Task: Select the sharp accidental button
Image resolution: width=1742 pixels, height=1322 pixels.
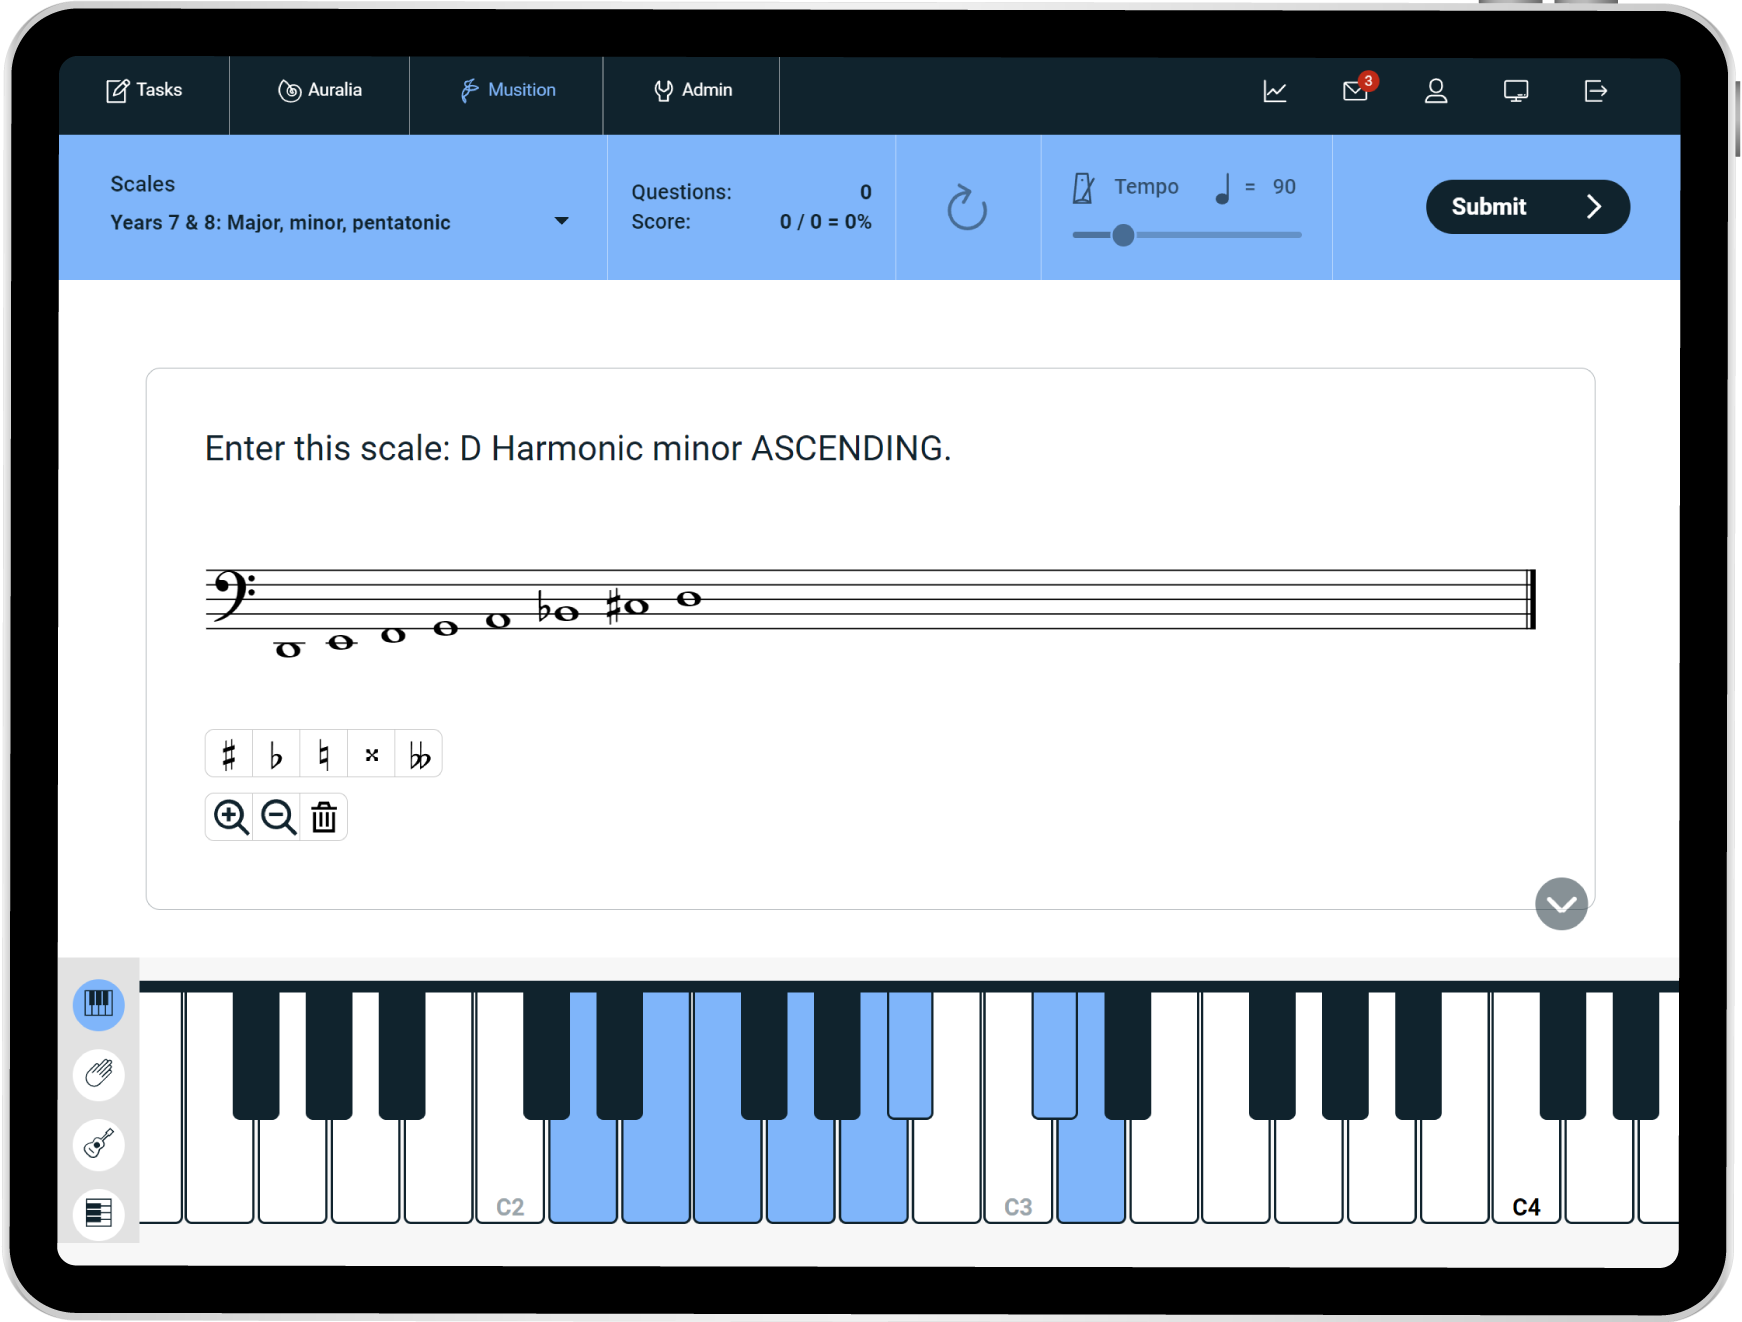Action: [229, 754]
